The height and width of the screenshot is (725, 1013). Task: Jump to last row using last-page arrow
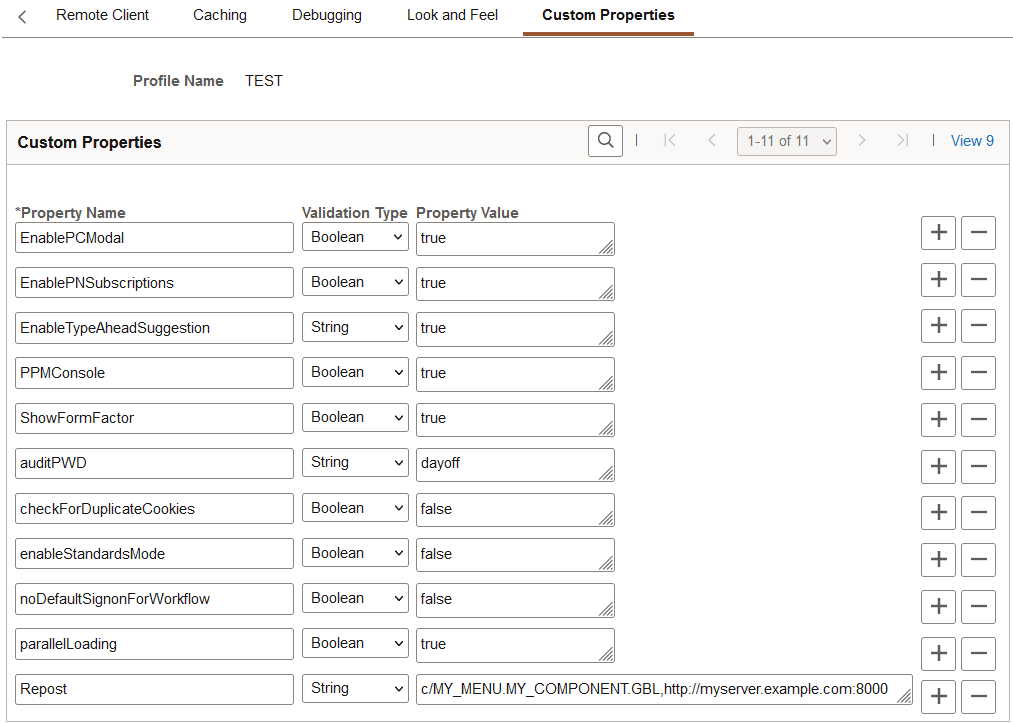(902, 140)
